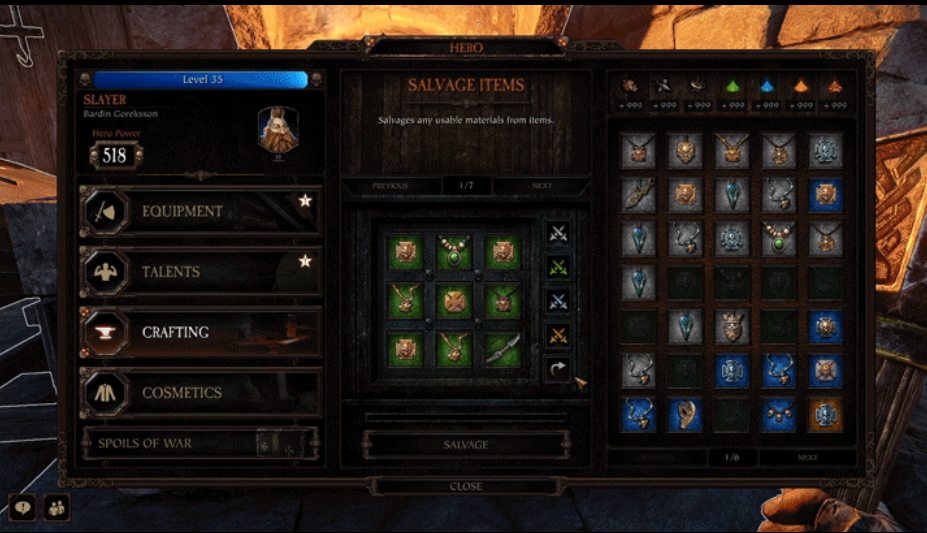This screenshot has width=927, height=533.
Task: Open the Equipment menu
Action: (x=200, y=211)
